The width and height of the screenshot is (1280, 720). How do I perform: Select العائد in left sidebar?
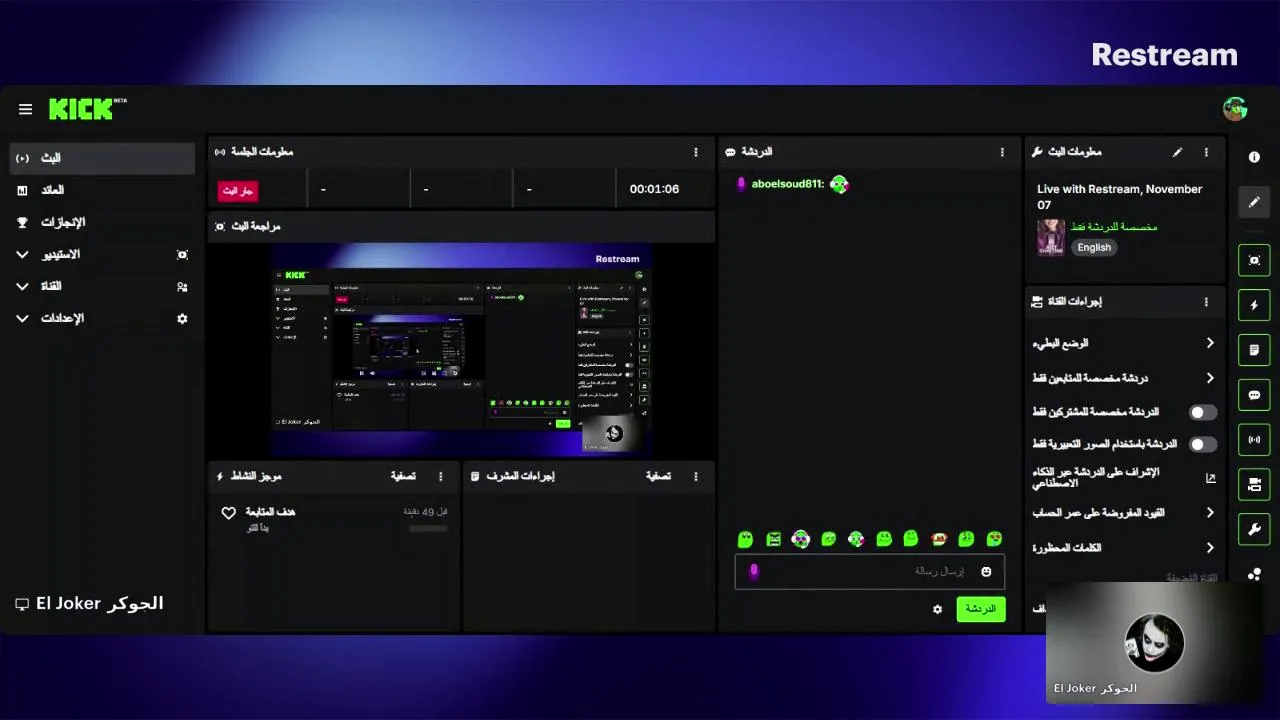(102, 190)
